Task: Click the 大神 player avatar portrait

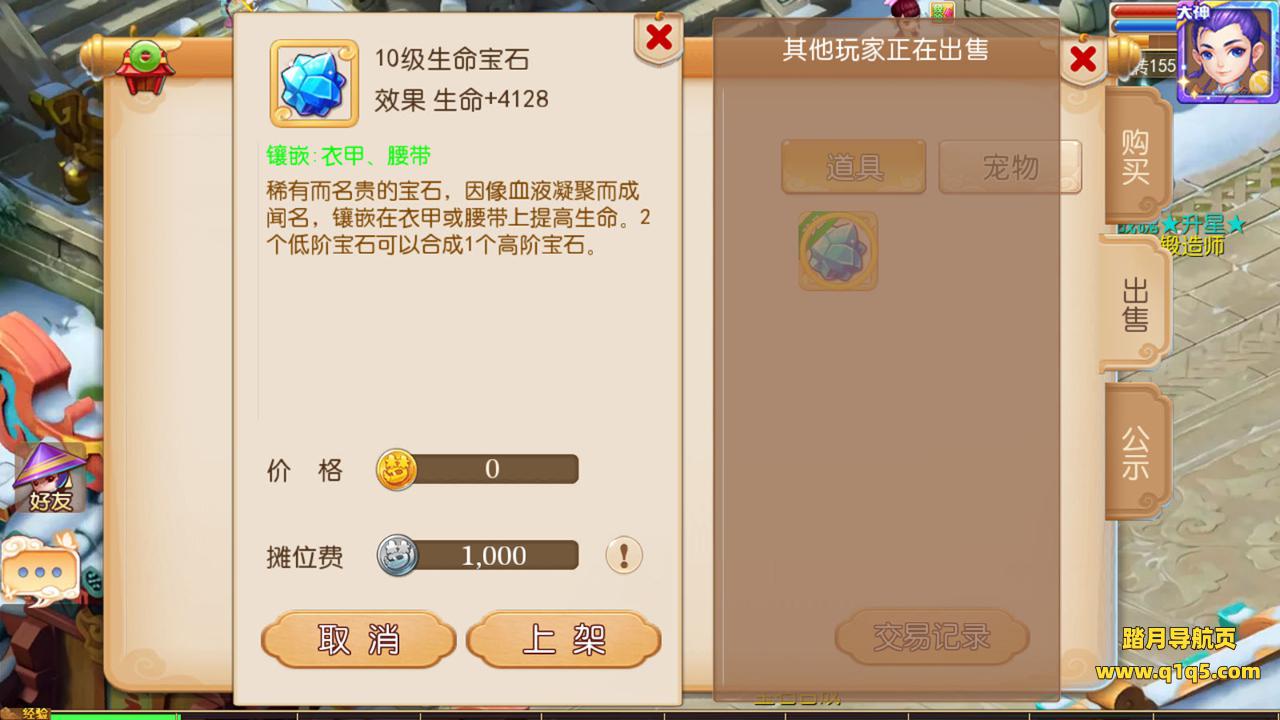Action: tap(1227, 52)
